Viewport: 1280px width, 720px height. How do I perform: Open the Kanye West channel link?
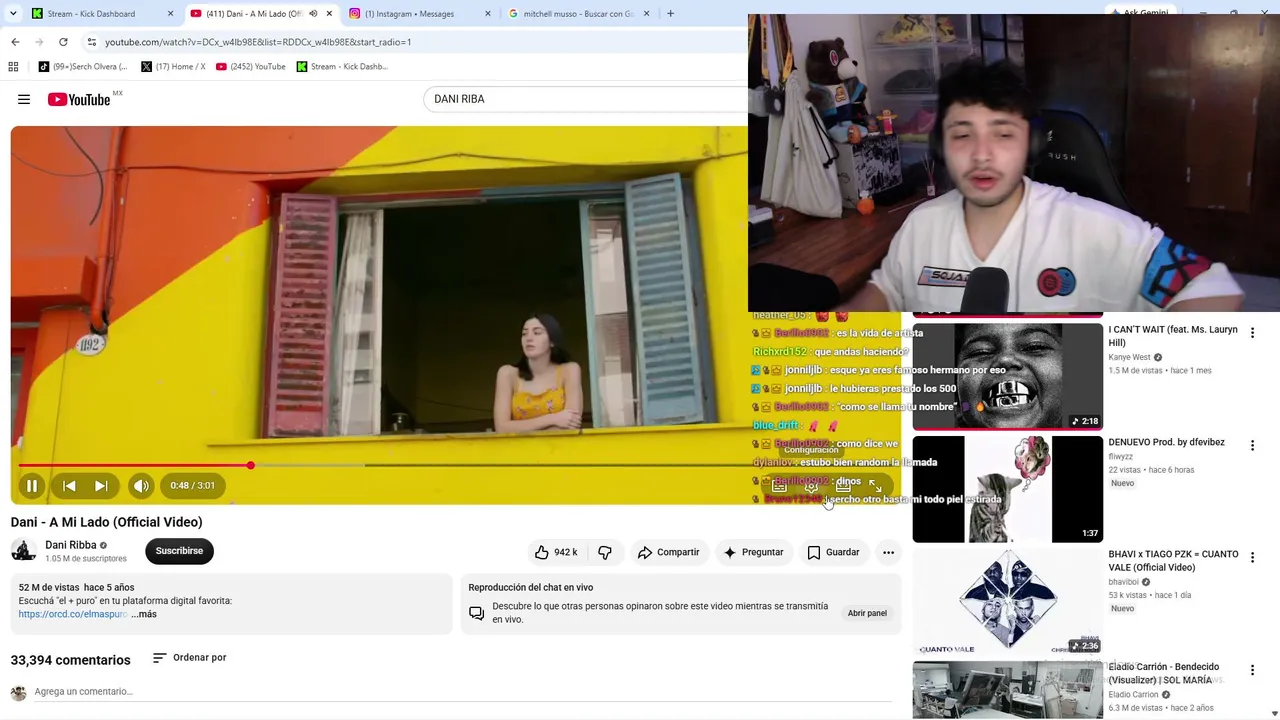click(1129, 357)
